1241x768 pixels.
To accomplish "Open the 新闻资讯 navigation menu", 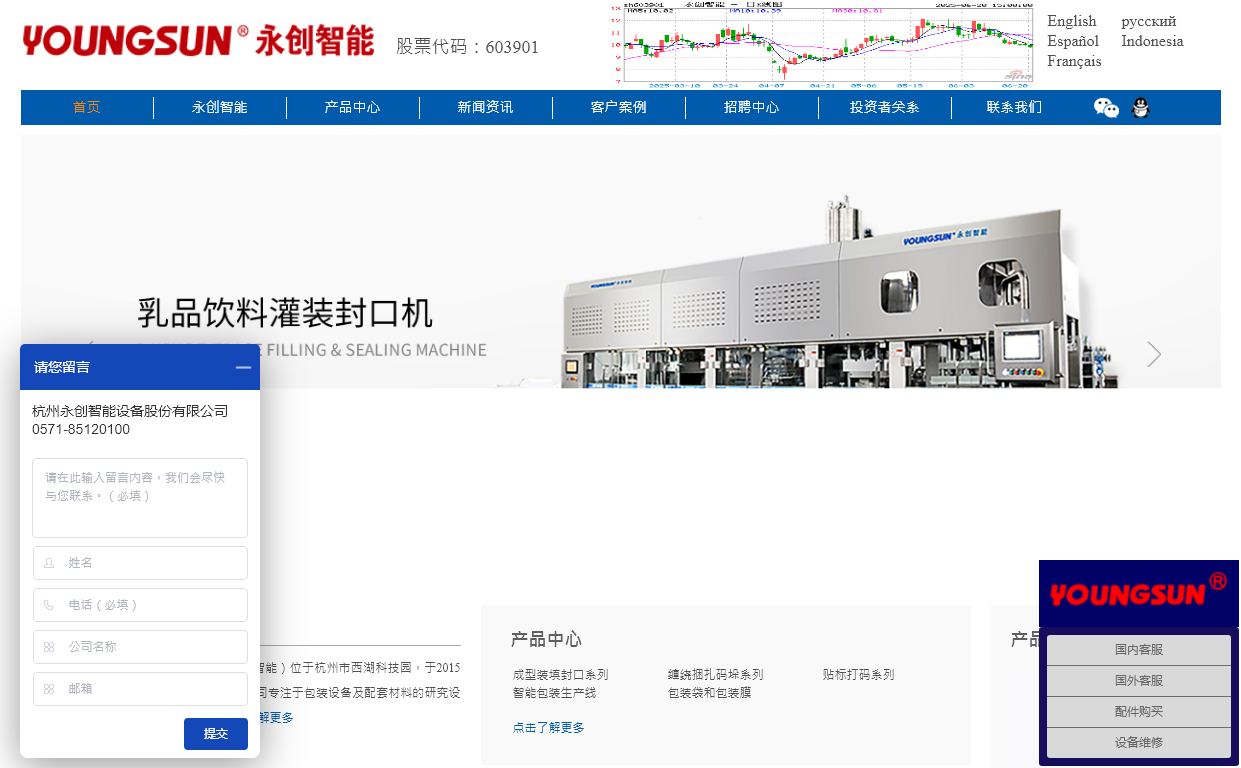I will click(x=485, y=108).
